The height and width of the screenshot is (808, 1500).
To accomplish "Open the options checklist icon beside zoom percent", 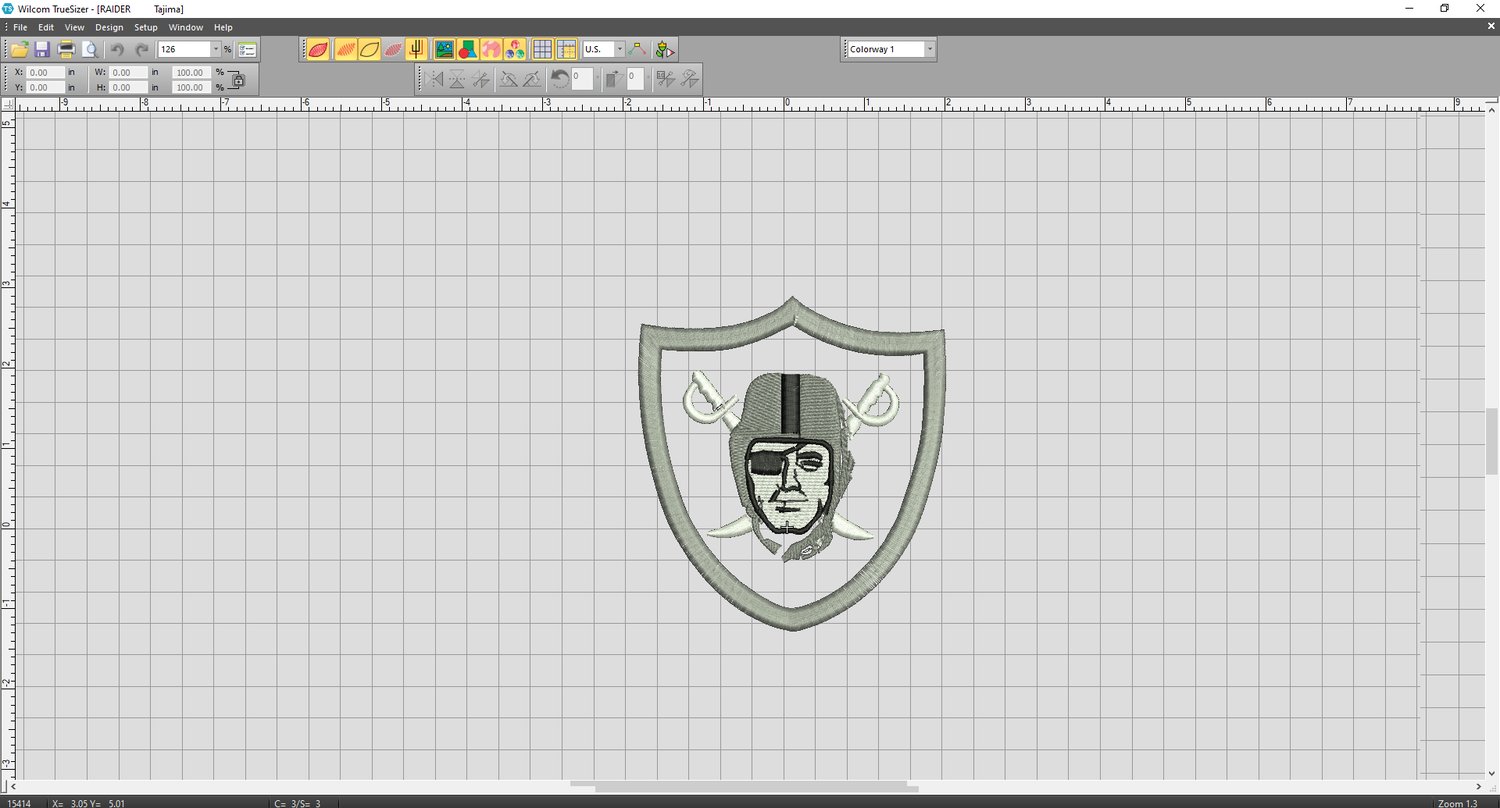I will [247, 49].
